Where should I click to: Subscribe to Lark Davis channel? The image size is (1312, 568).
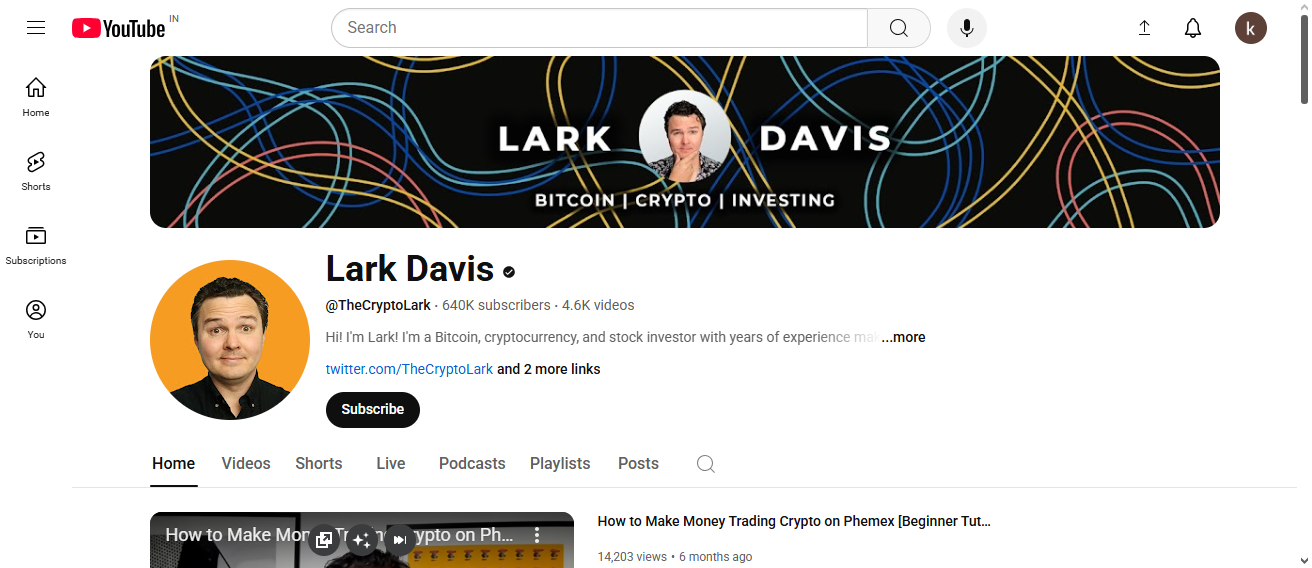(373, 410)
